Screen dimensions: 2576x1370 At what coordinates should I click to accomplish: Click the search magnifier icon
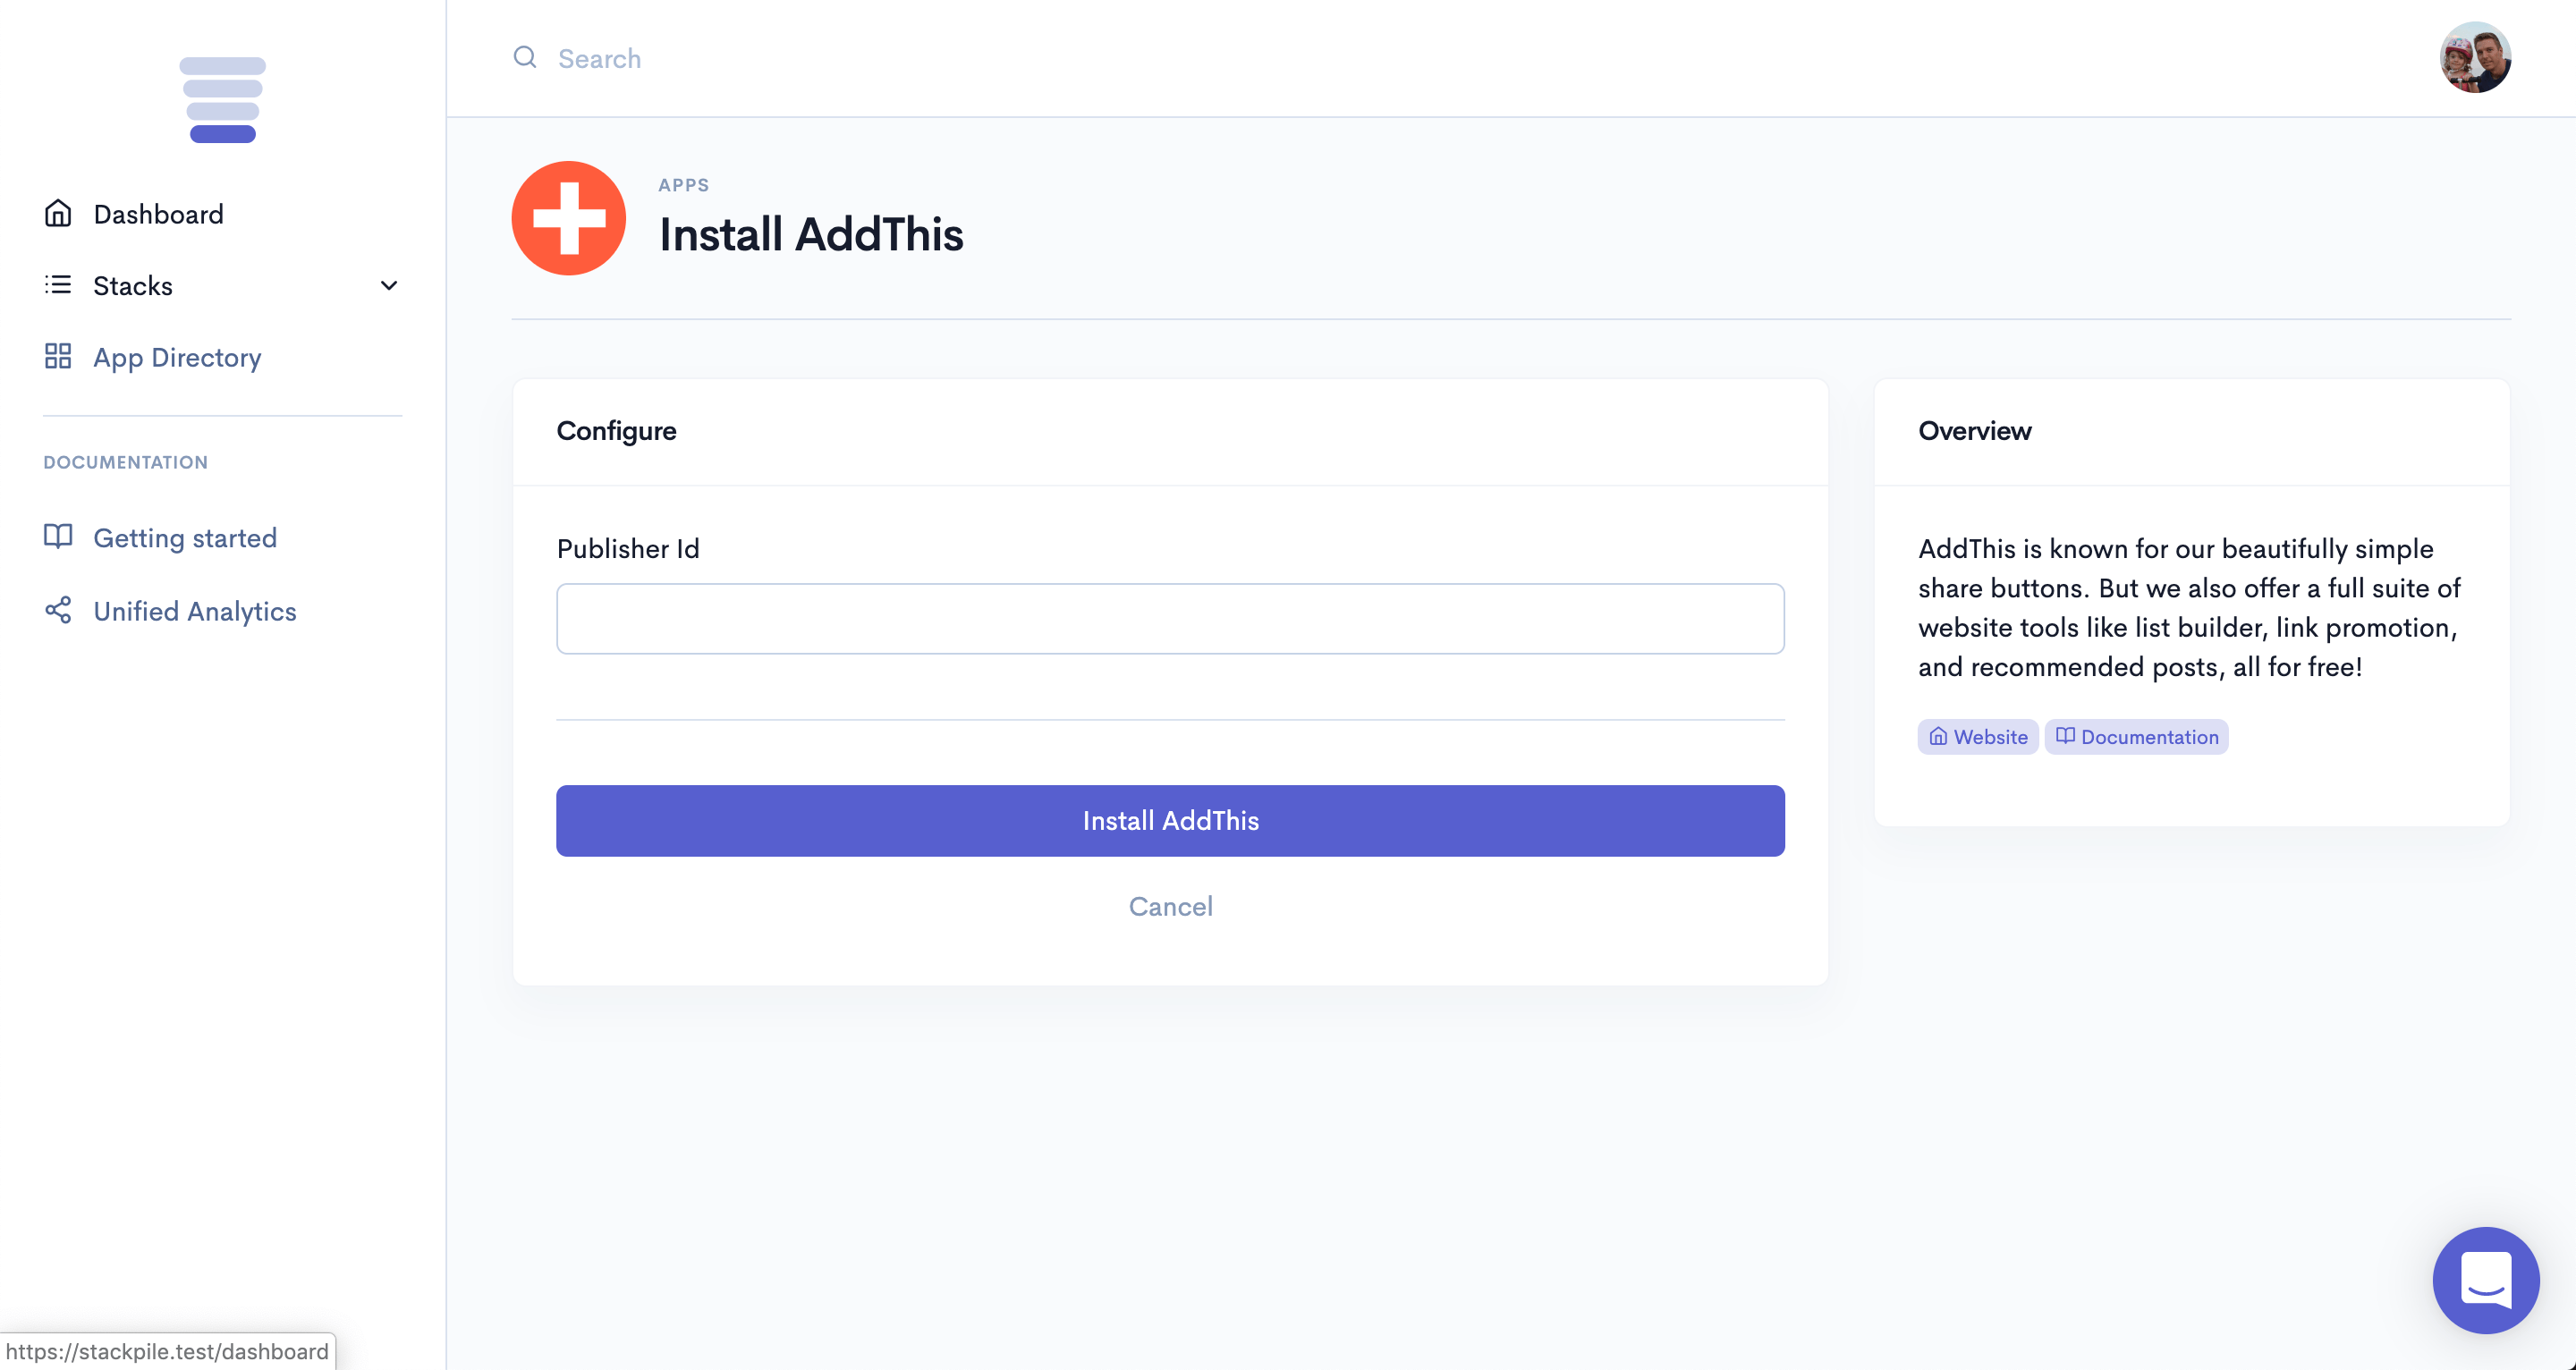(525, 58)
